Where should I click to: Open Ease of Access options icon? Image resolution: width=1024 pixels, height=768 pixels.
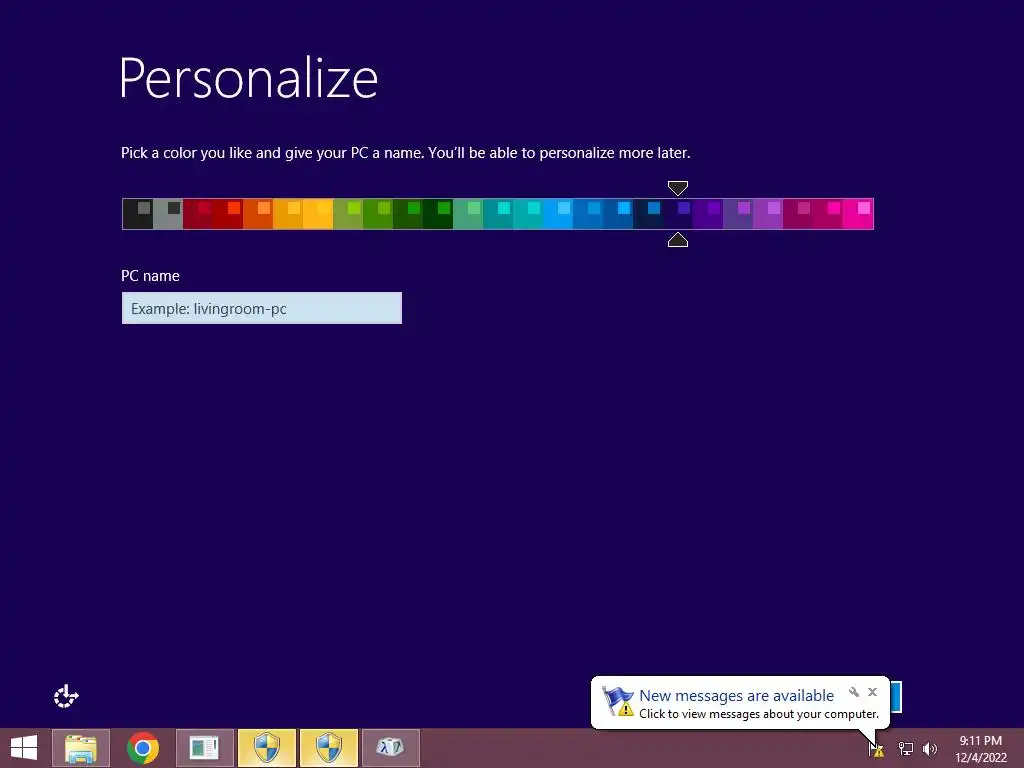(x=66, y=697)
